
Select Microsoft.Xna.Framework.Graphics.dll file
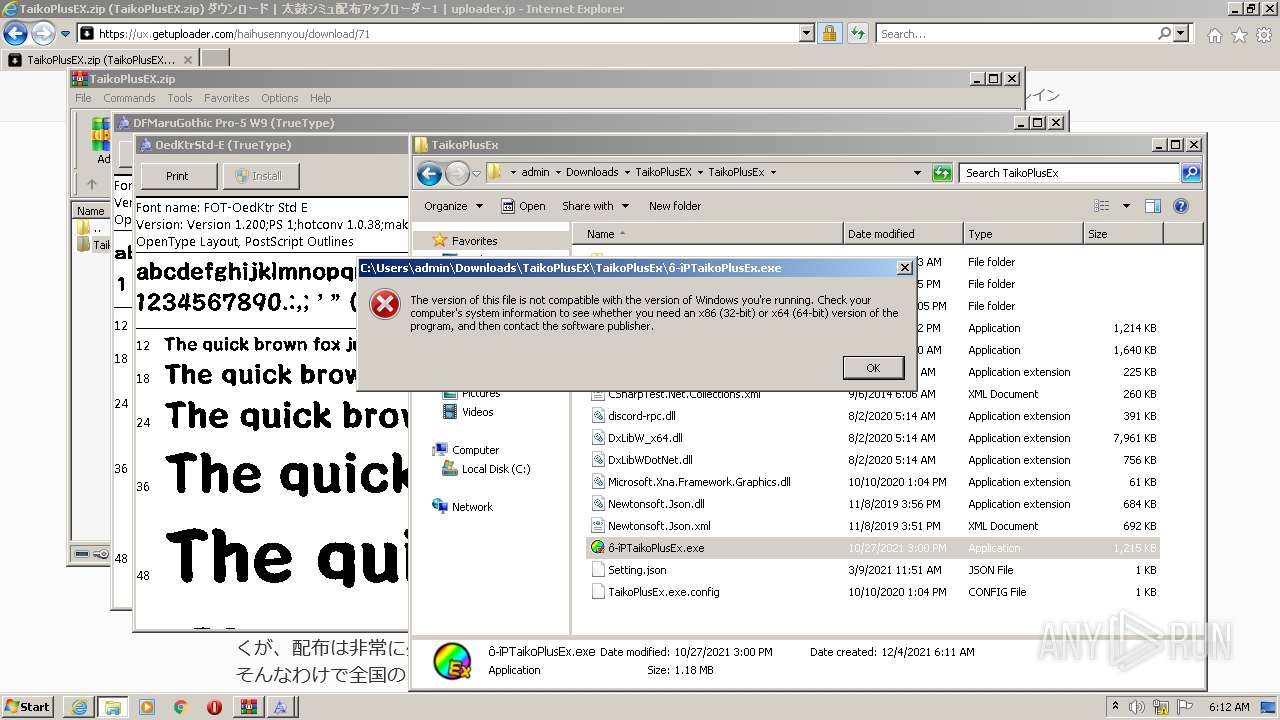coord(699,482)
